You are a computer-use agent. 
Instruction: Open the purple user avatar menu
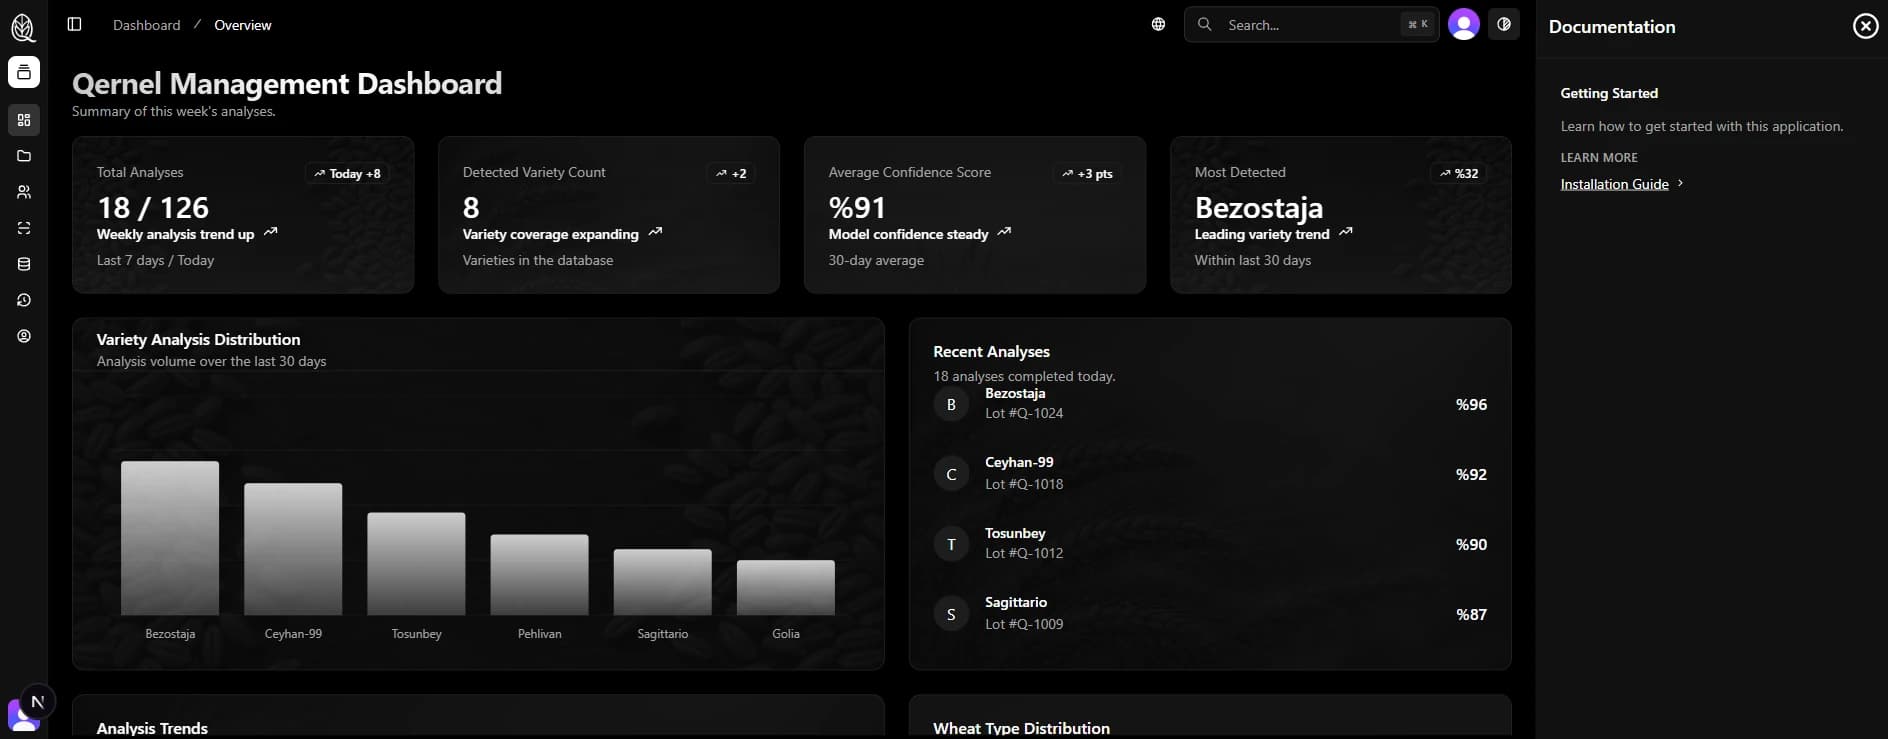pyautogui.click(x=1463, y=24)
